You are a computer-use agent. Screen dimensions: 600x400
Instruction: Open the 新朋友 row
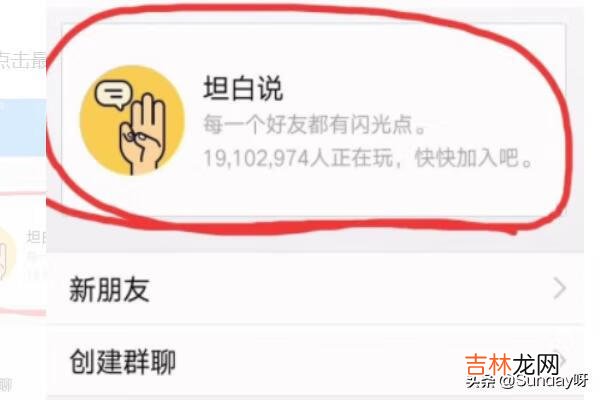click(x=315, y=288)
